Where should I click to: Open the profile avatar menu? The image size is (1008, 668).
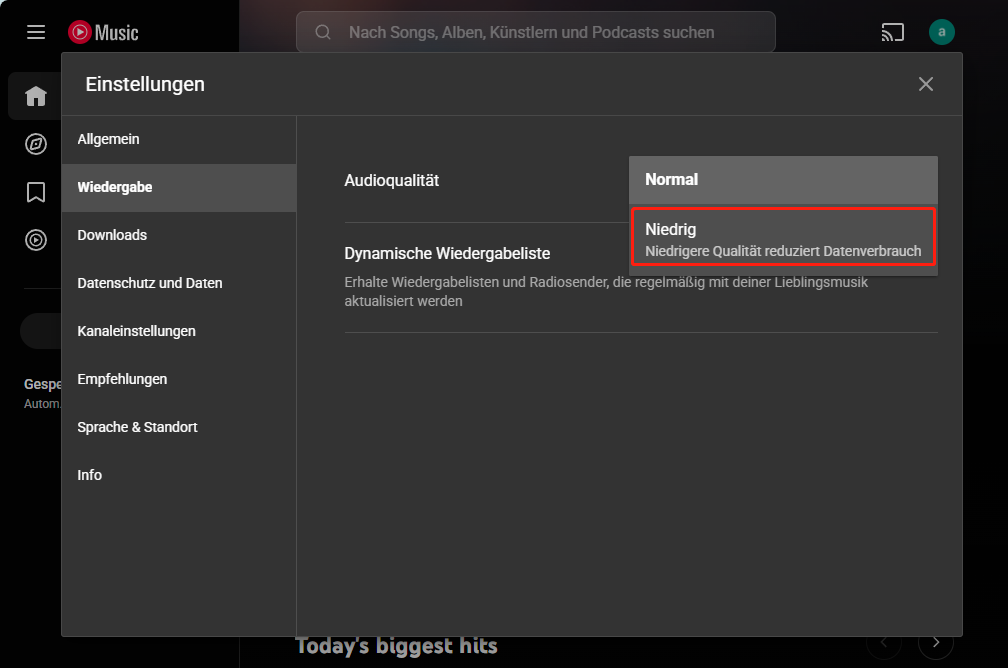coord(942,32)
